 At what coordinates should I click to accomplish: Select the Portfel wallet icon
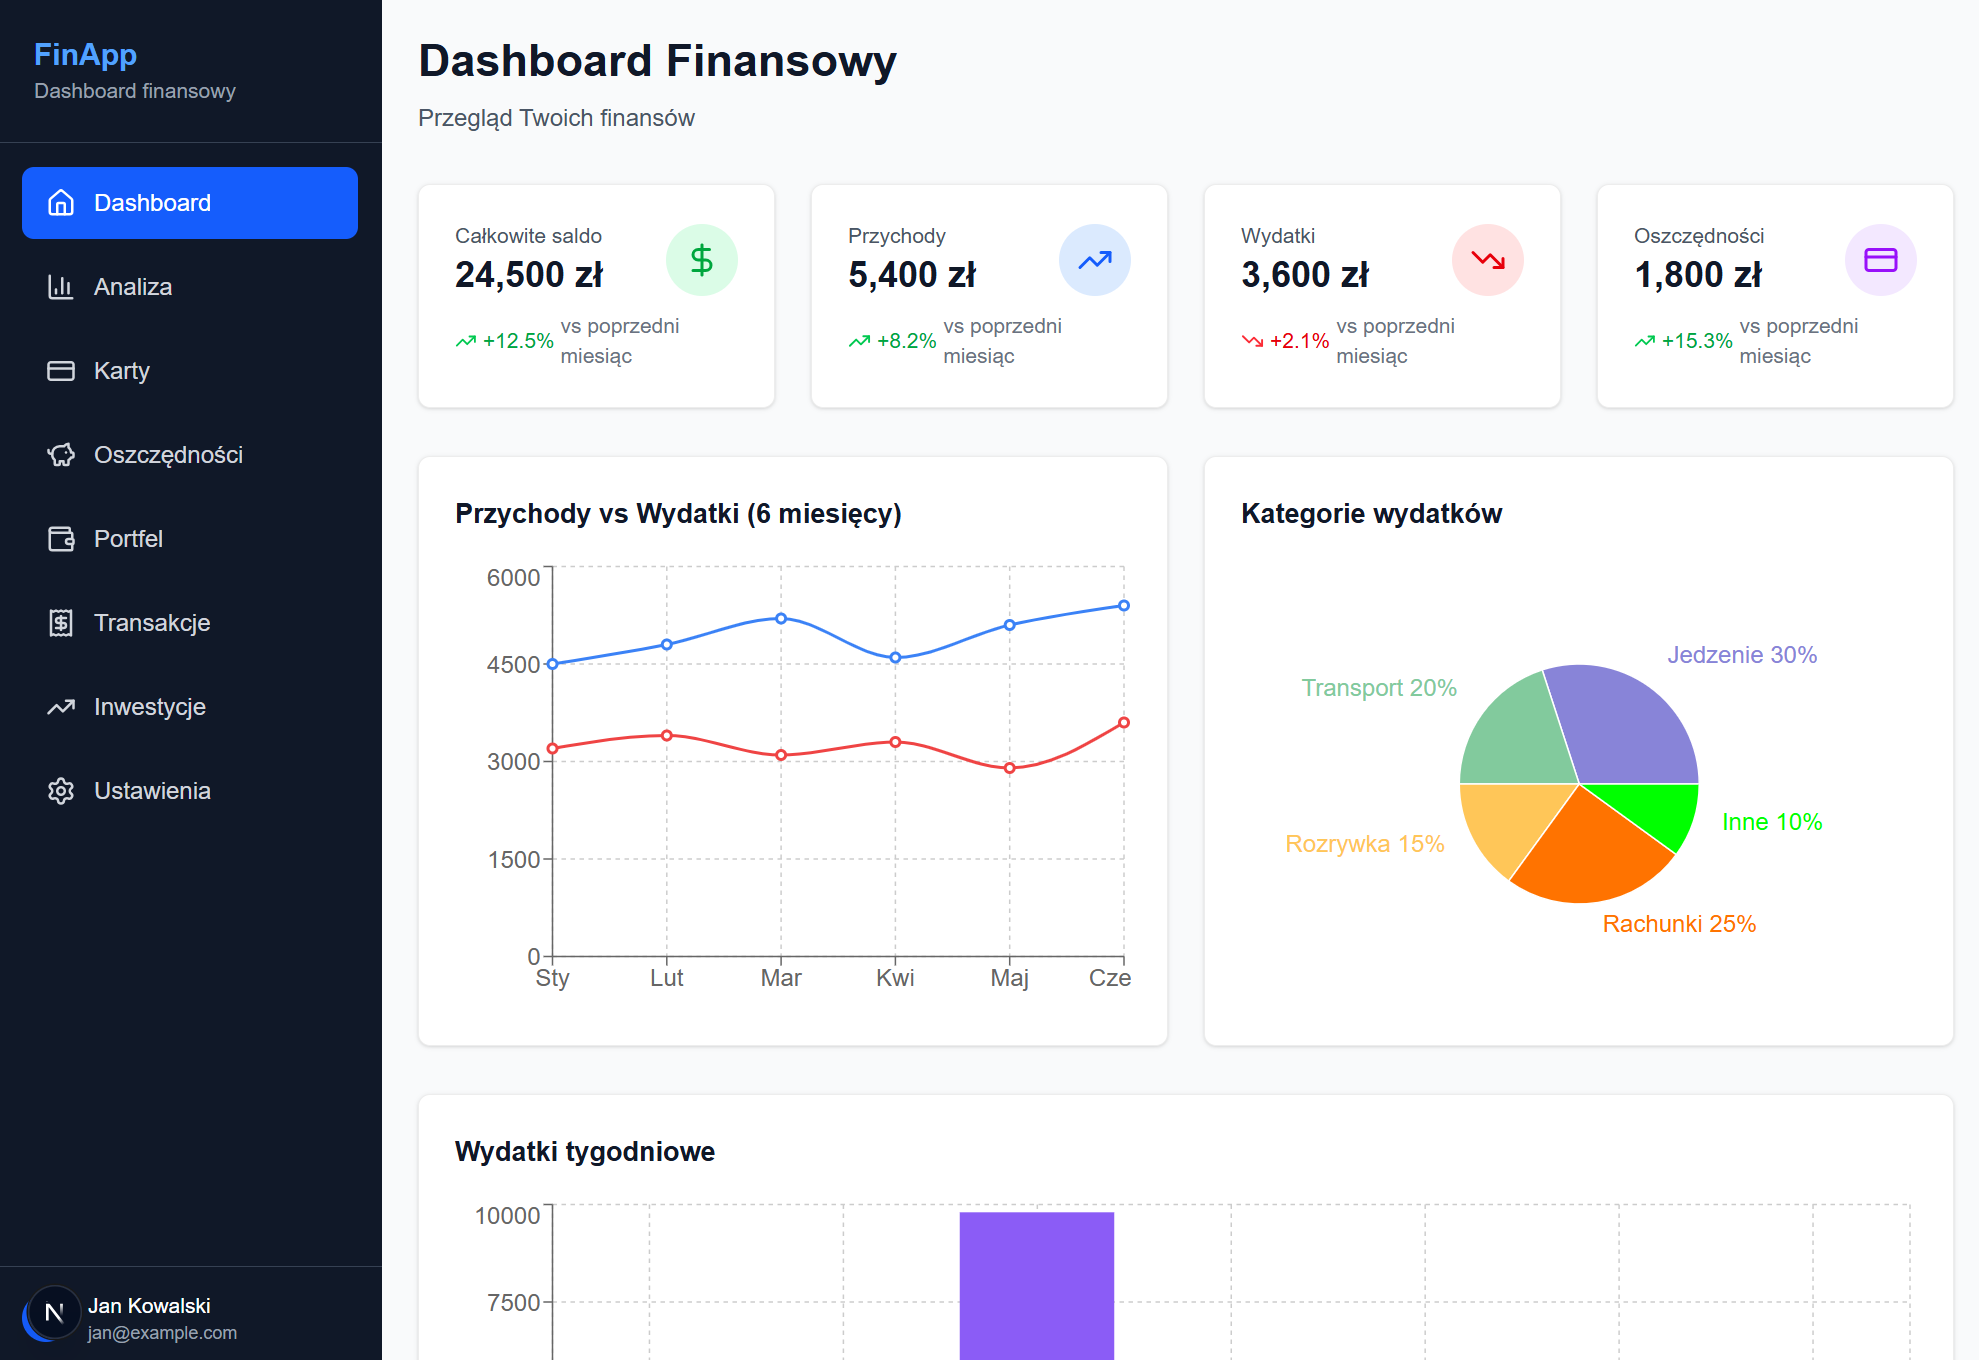tap(62, 538)
